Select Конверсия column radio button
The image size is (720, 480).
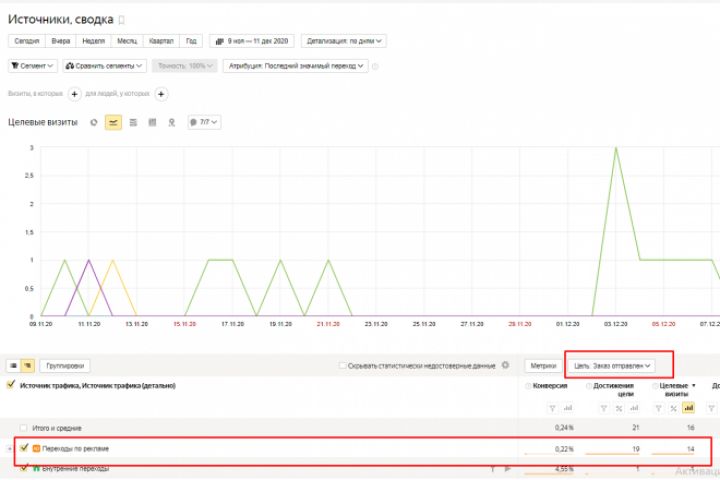coord(528,386)
